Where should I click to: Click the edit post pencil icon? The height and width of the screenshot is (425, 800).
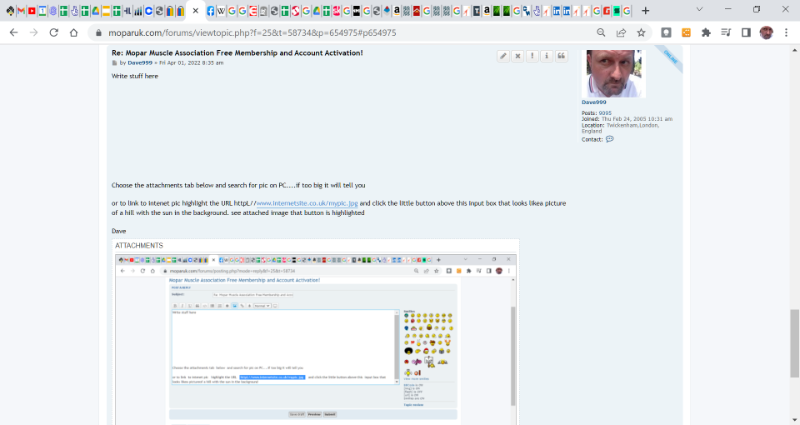point(503,56)
